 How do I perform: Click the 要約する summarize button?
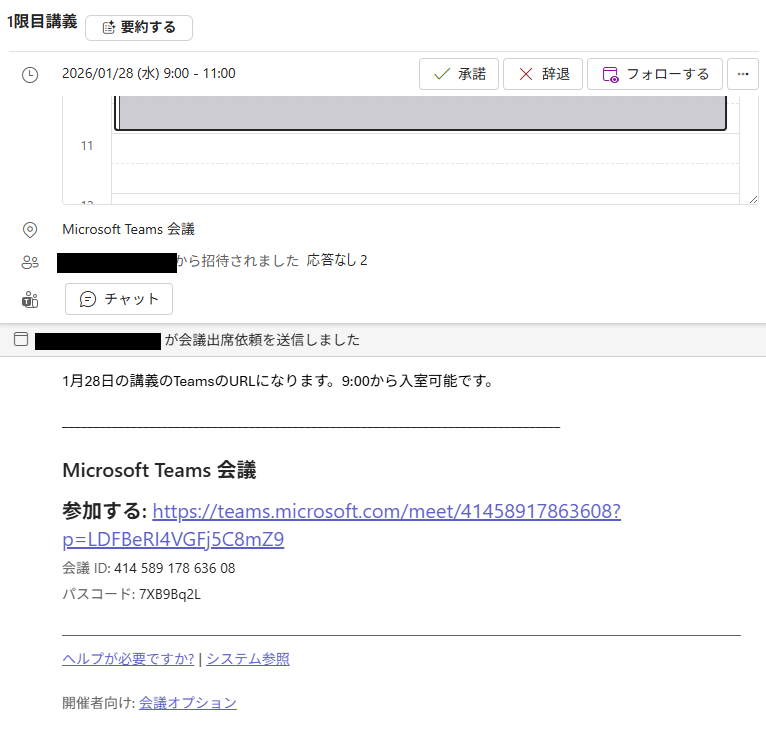coord(139,28)
